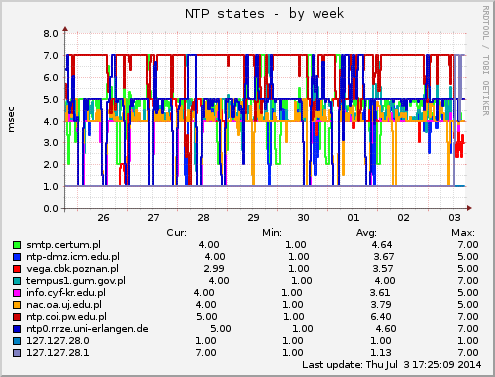The width and height of the screenshot is (495, 377).
Task: Click the date label 29 on x-axis
Action: tap(253, 218)
